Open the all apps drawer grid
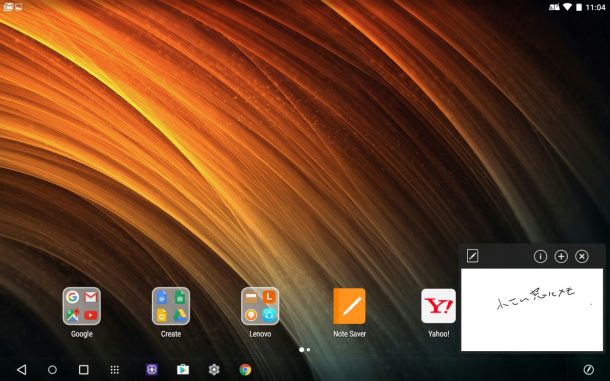Viewport: 610px width, 381px height. pos(114,370)
